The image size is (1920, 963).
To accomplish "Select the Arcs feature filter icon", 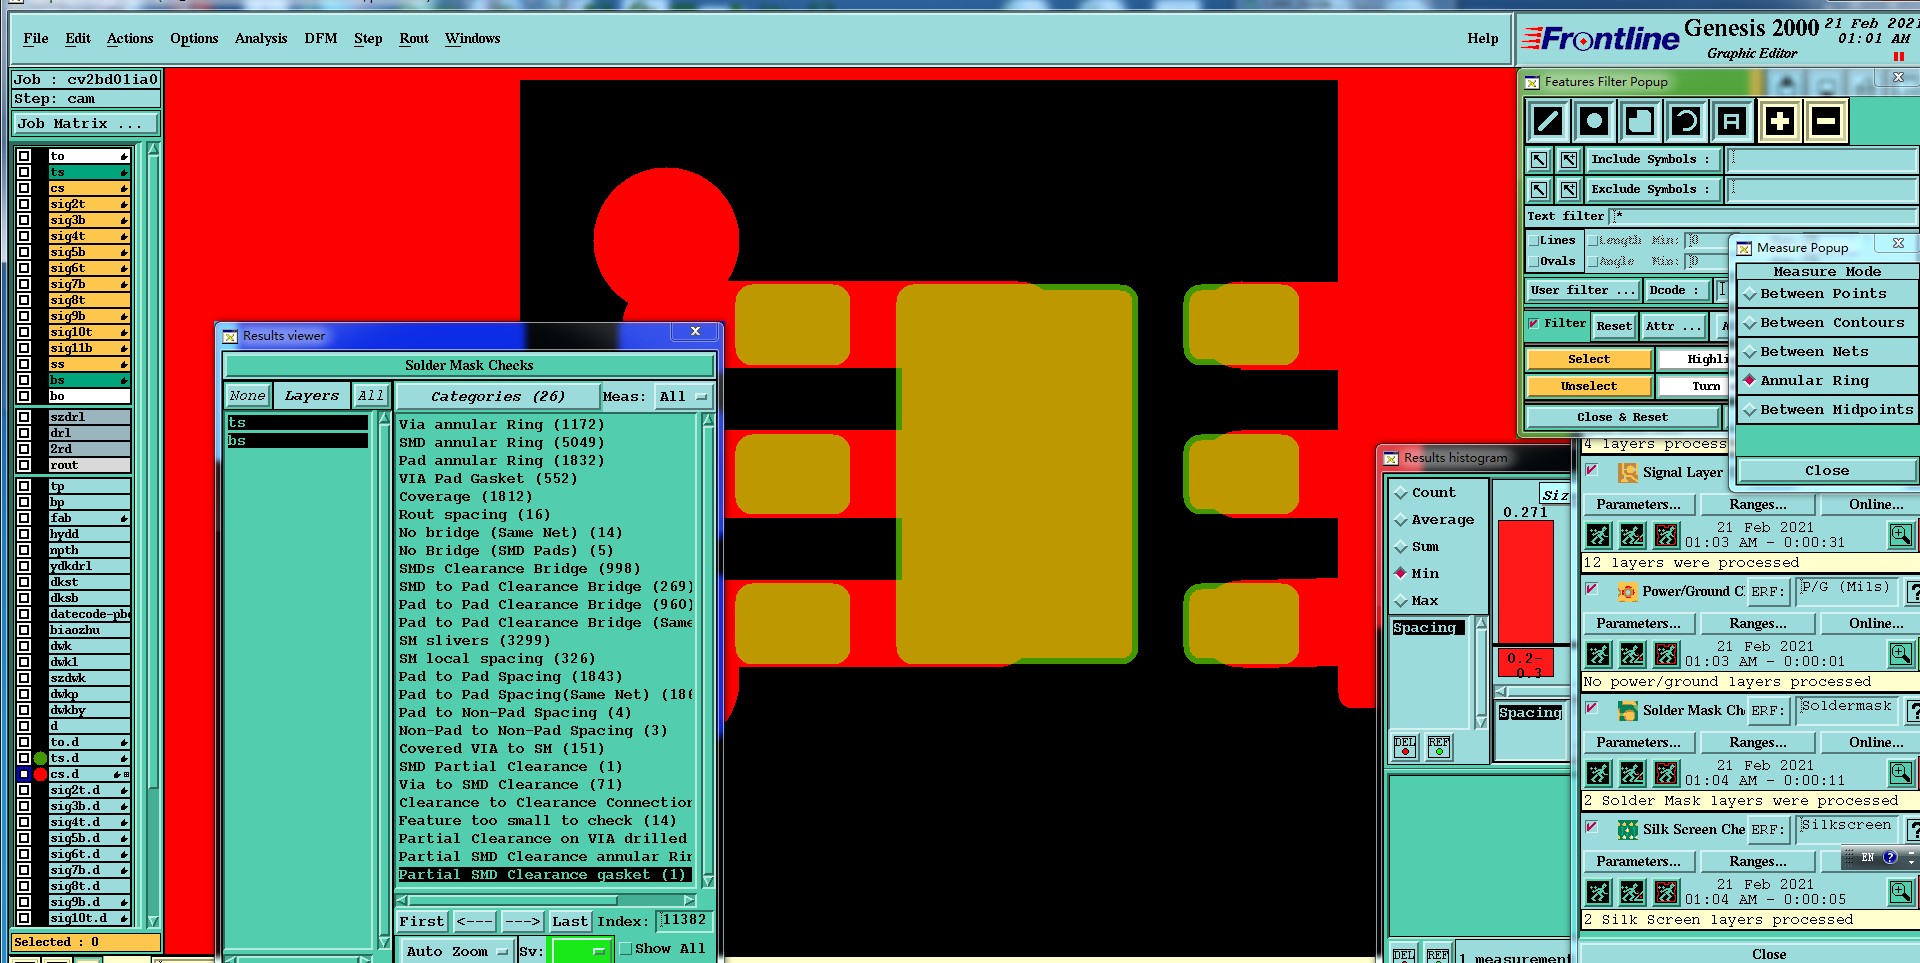I will (1686, 121).
